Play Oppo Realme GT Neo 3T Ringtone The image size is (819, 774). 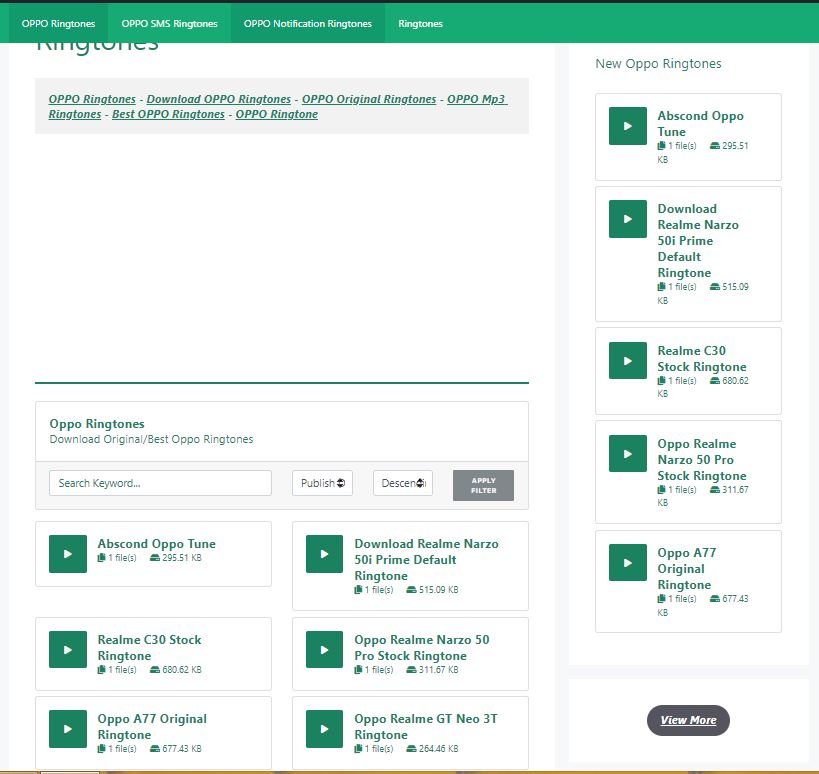(x=324, y=729)
